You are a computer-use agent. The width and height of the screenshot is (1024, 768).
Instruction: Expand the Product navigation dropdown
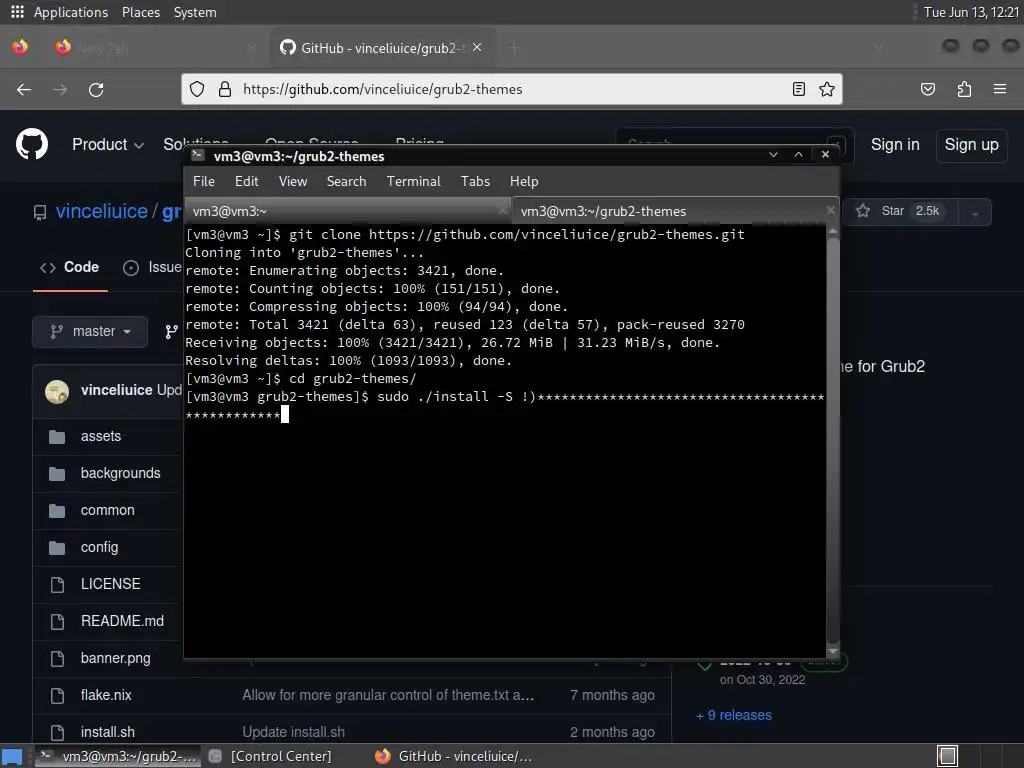pyautogui.click(x=108, y=144)
